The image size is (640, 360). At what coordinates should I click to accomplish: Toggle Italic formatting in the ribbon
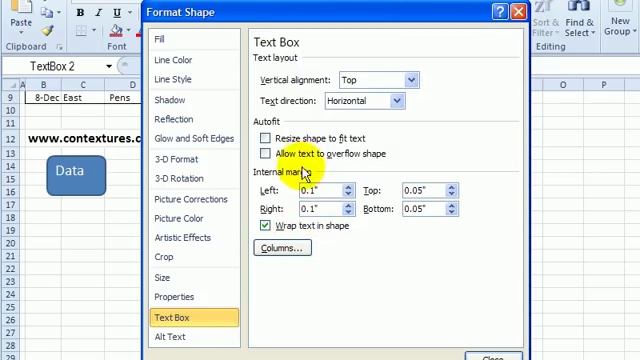[x=98, y=13]
